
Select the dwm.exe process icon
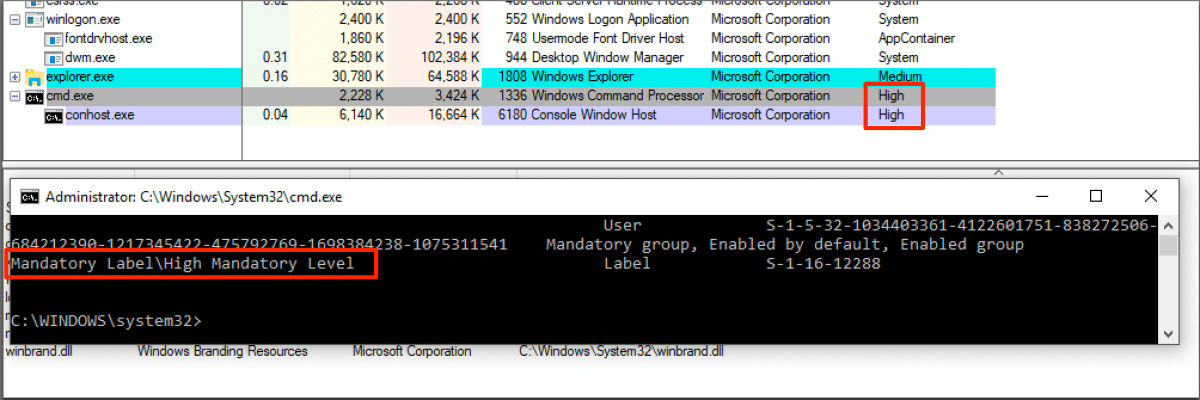[x=53, y=57]
